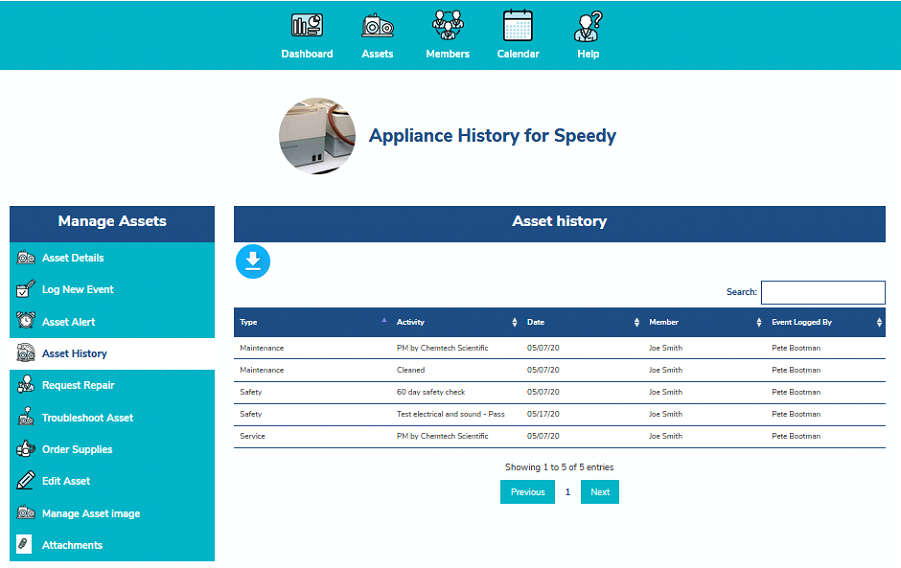Image resolution: width=901 pixels, height=568 pixels.
Task: Sort table by Type column arrow
Action: (x=385, y=322)
